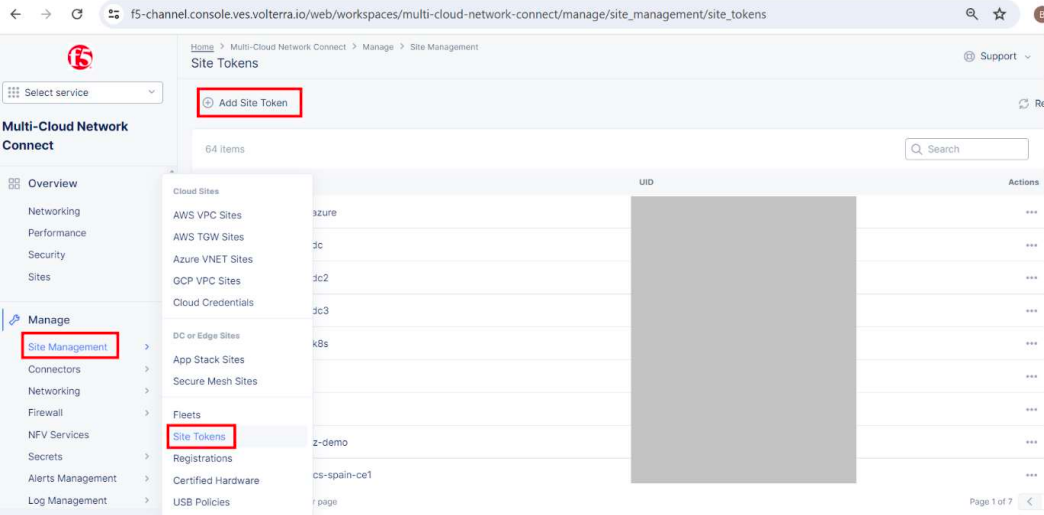
Task: Click the Manage breadcrumb link
Action: point(378,47)
